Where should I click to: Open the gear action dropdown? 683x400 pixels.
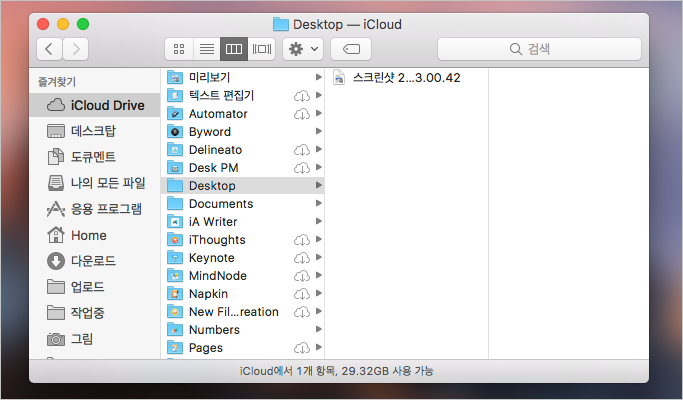tap(303, 49)
